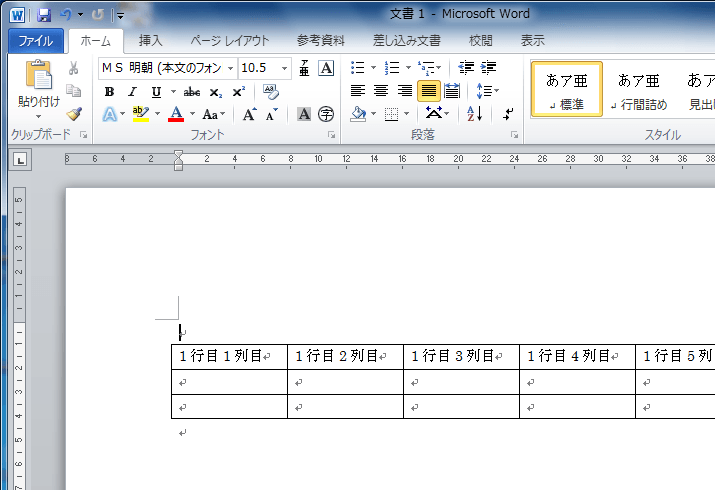This screenshot has height=490, width=715.
Task: Click the A-Z sort icon
Action: [x=475, y=114]
